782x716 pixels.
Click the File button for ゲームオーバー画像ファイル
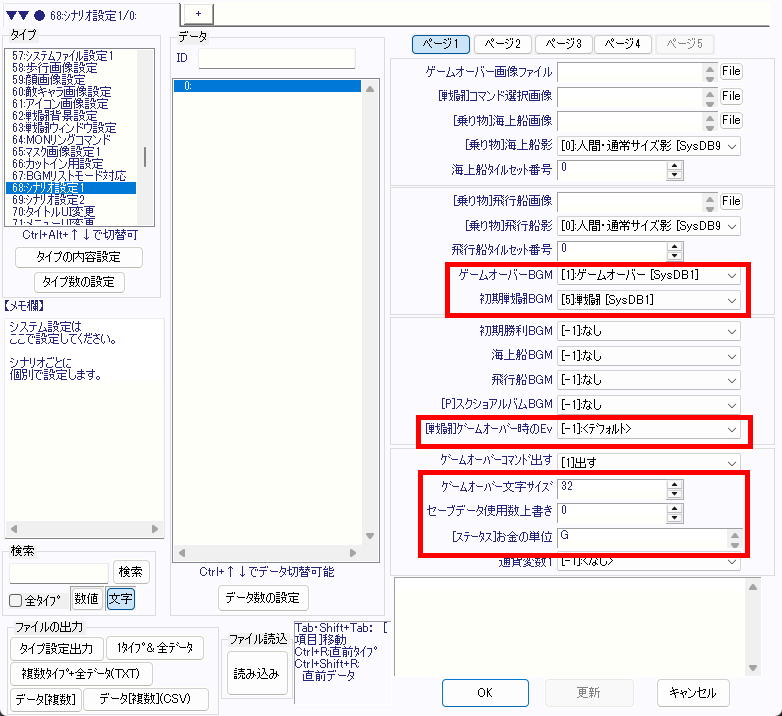point(731,71)
